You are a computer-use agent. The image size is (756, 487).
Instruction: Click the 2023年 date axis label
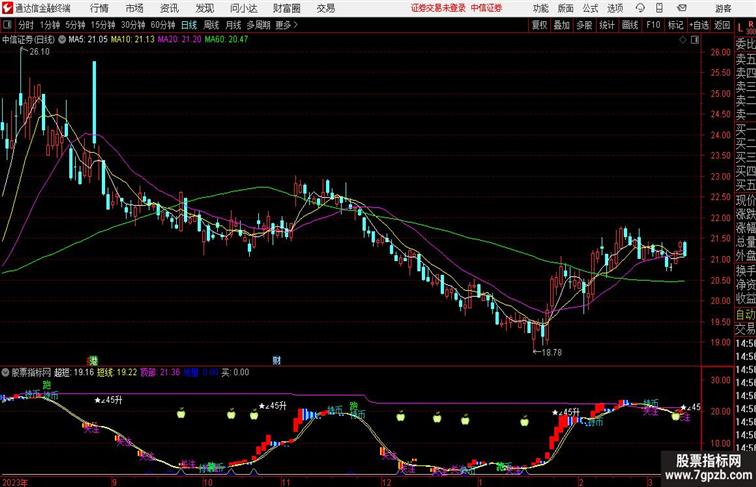click(x=14, y=482)
